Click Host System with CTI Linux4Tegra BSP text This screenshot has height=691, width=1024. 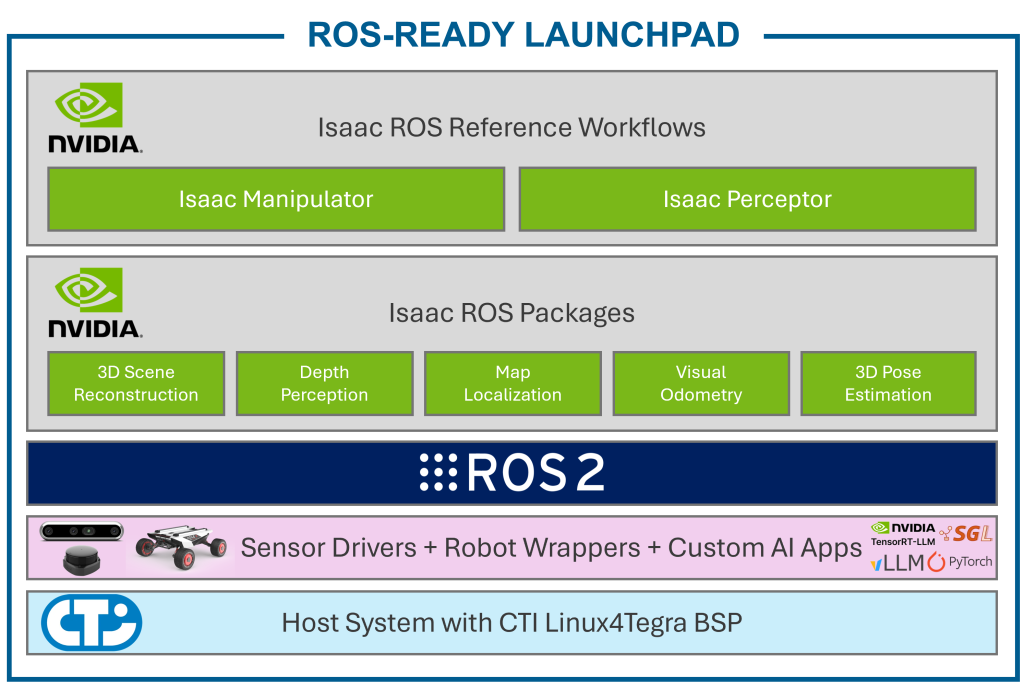pyautogui.click(x=512, y=622)
